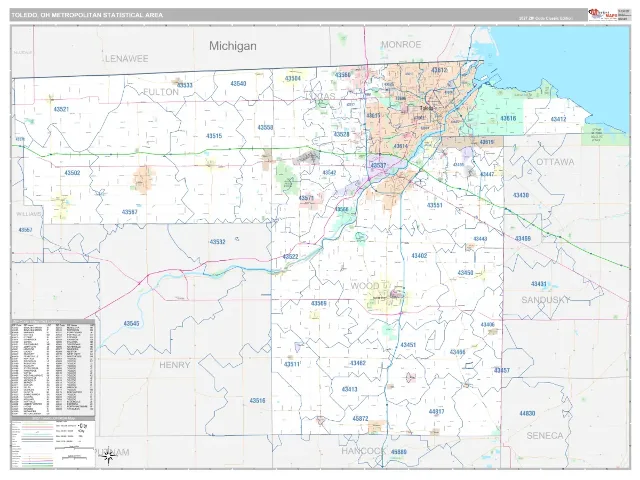Click ZIP code 43537
Viewport: 640px width, 480px height.
(378, 165)
